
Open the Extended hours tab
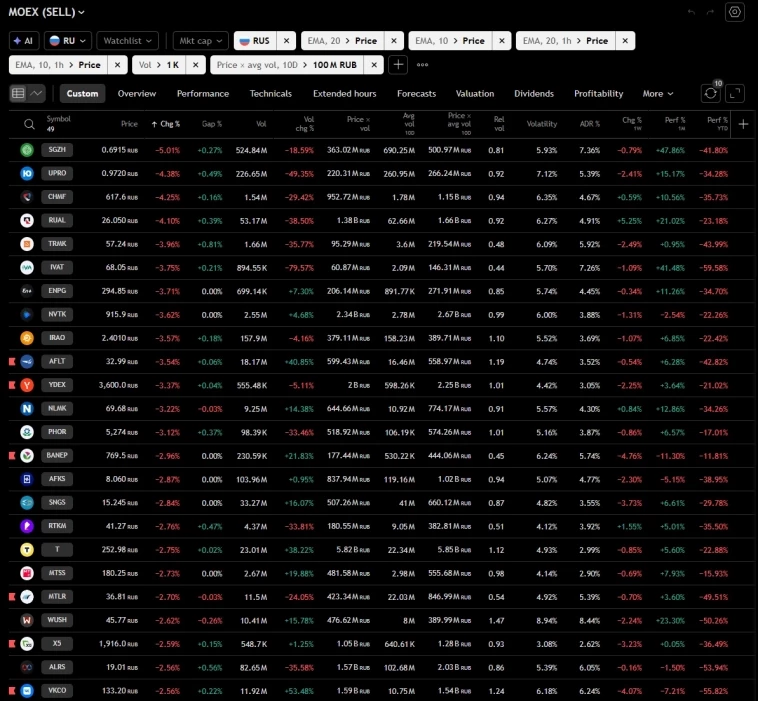[345, 93]
